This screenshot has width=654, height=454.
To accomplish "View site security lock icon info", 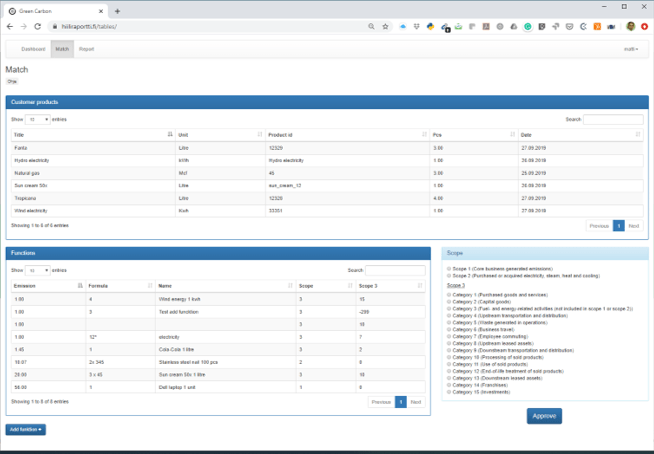I will pos(54,26).
